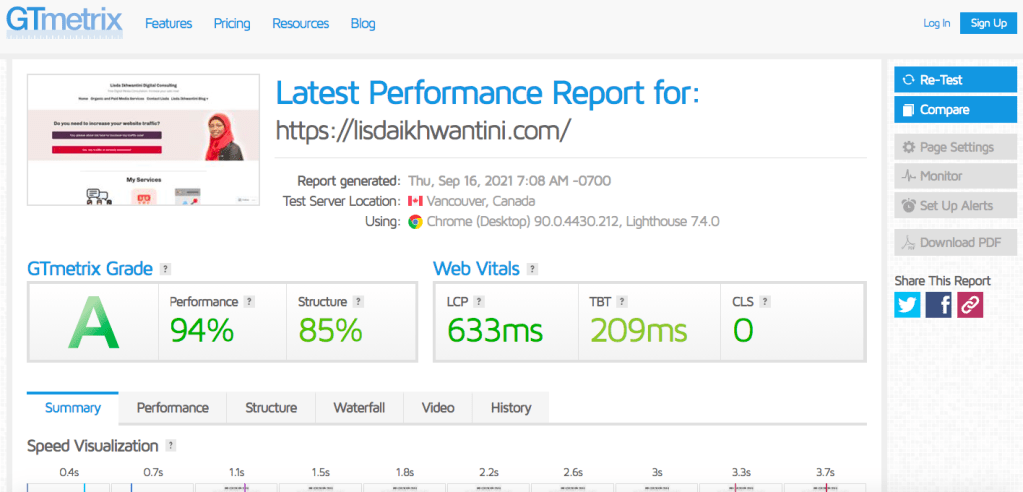Click the 3.7s speed visualization frame

(x=825, y=487)
